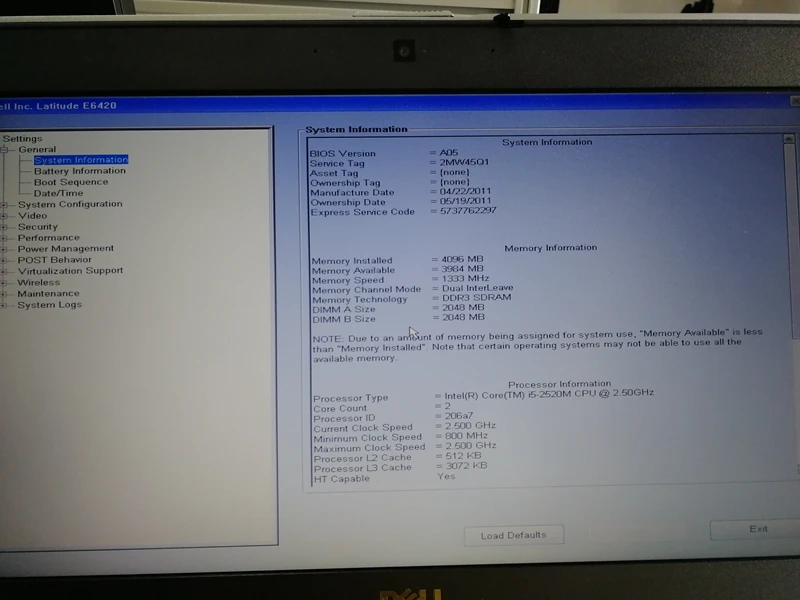Click the Current Clock Speed label

click(x=363, y=428)
